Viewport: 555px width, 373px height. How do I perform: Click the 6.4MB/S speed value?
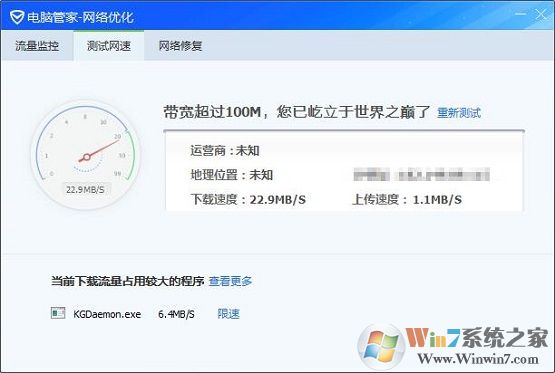coord(176,314)
